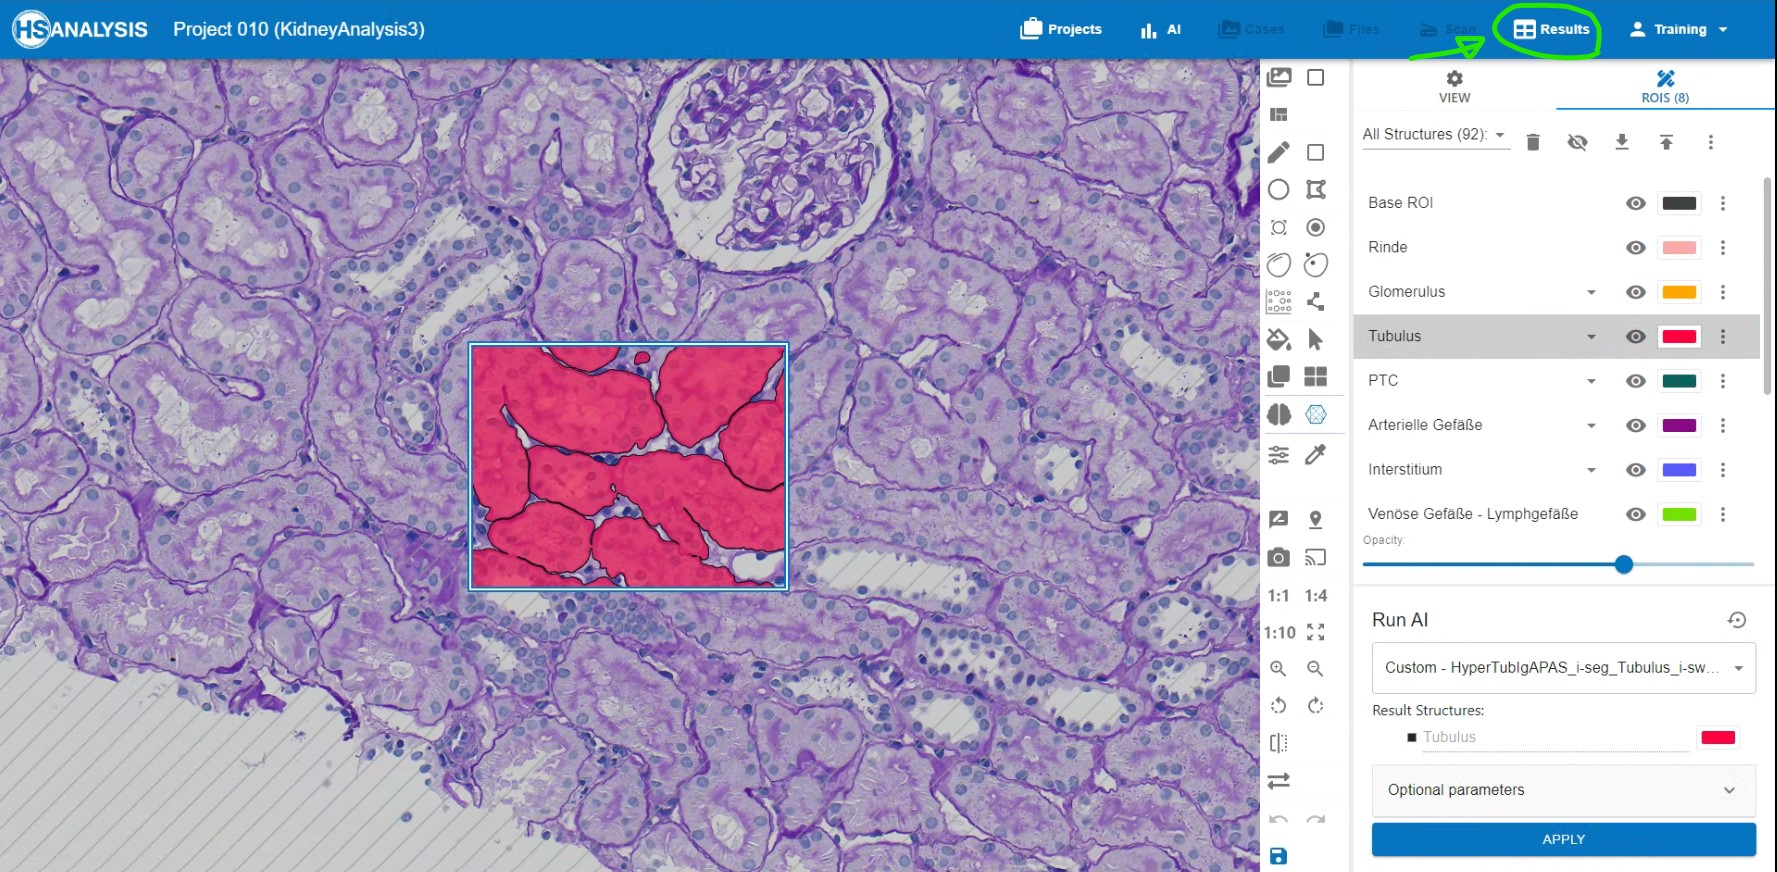This screenshot has height=872, width=1777.
Task: Click the brain AI tool icon
Action: (x=1278, y=414)
